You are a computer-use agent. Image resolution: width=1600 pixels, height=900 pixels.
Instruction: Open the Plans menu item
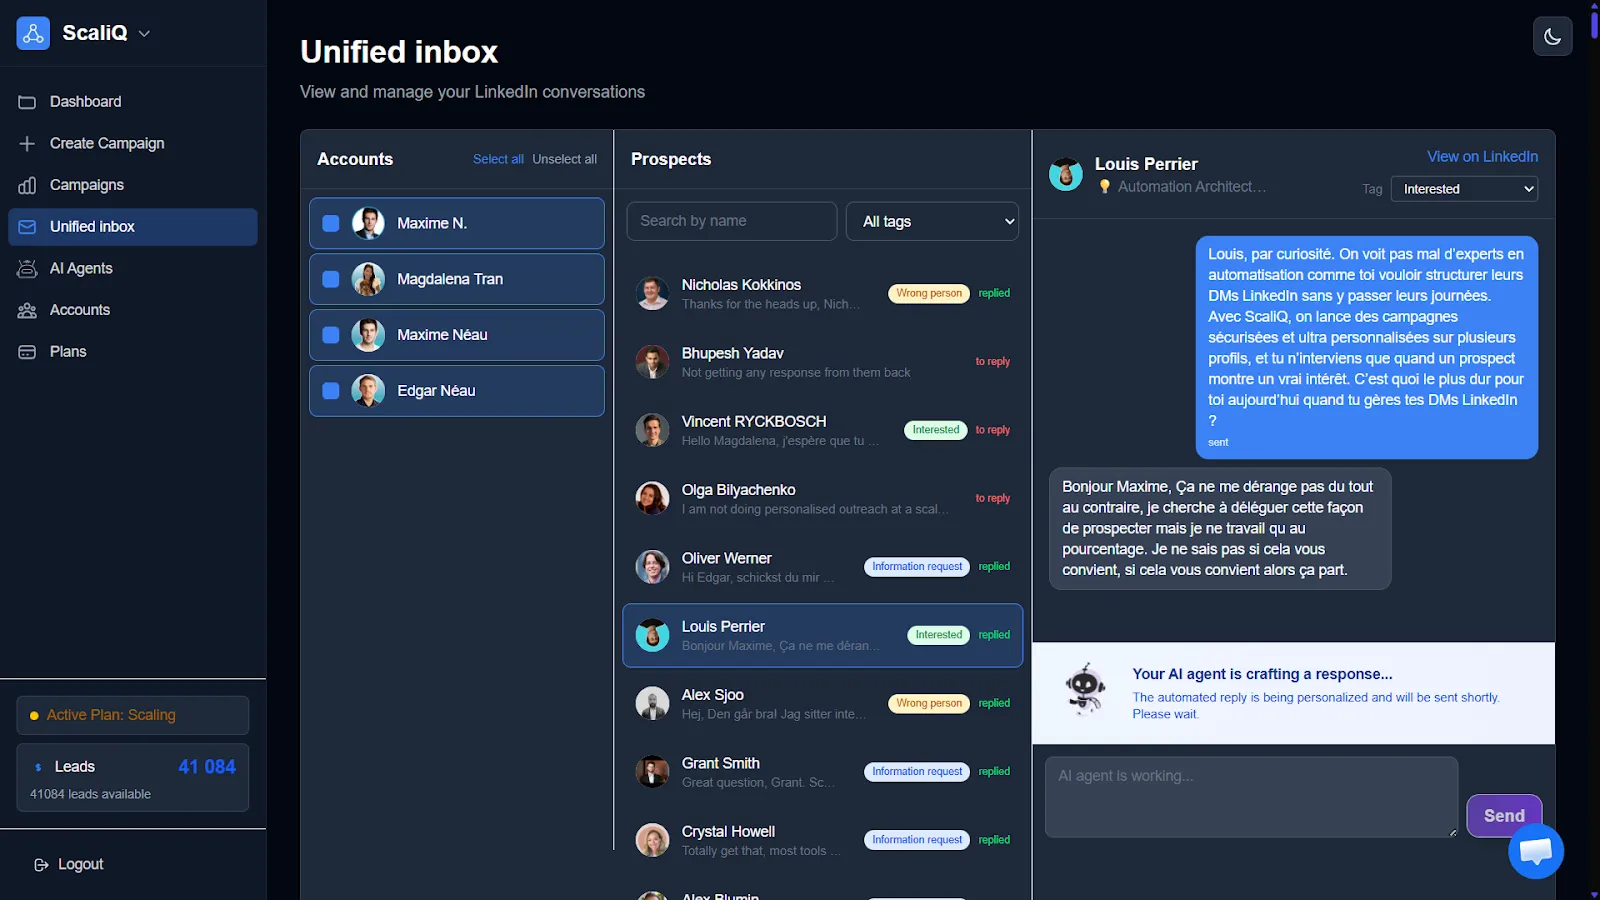(68, 352)
